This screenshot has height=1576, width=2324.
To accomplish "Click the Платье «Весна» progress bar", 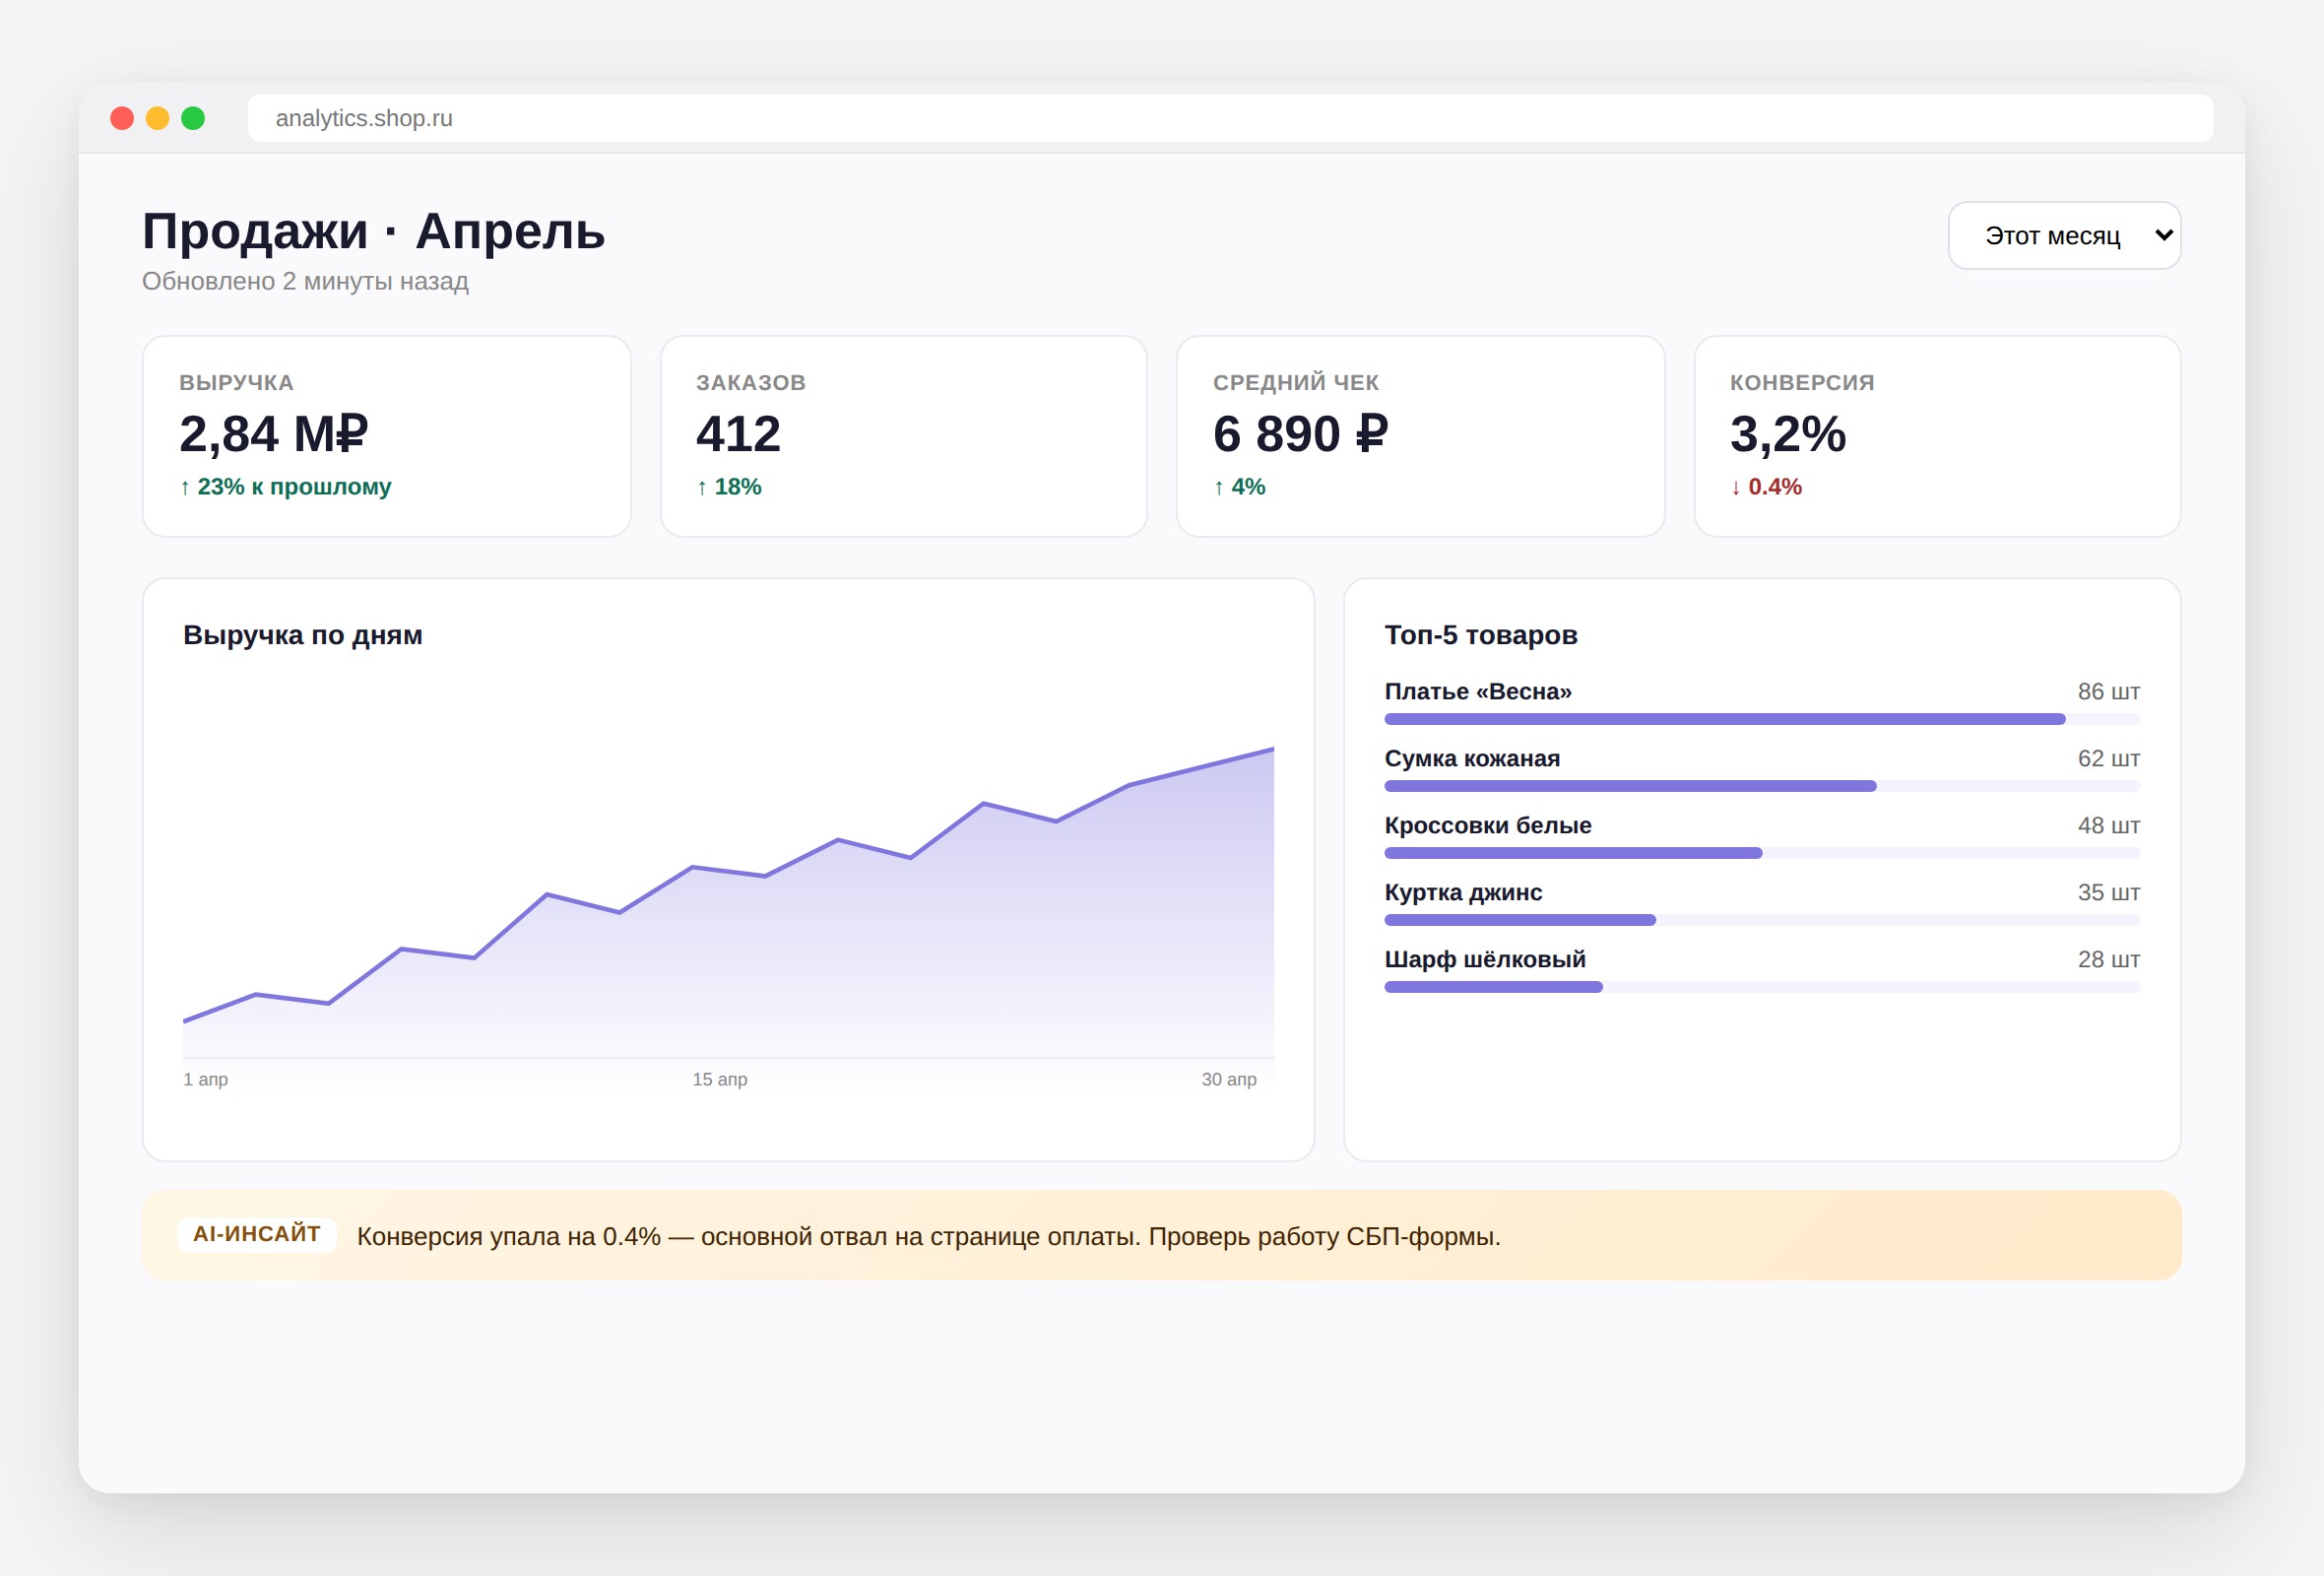I will [1762, 719].
